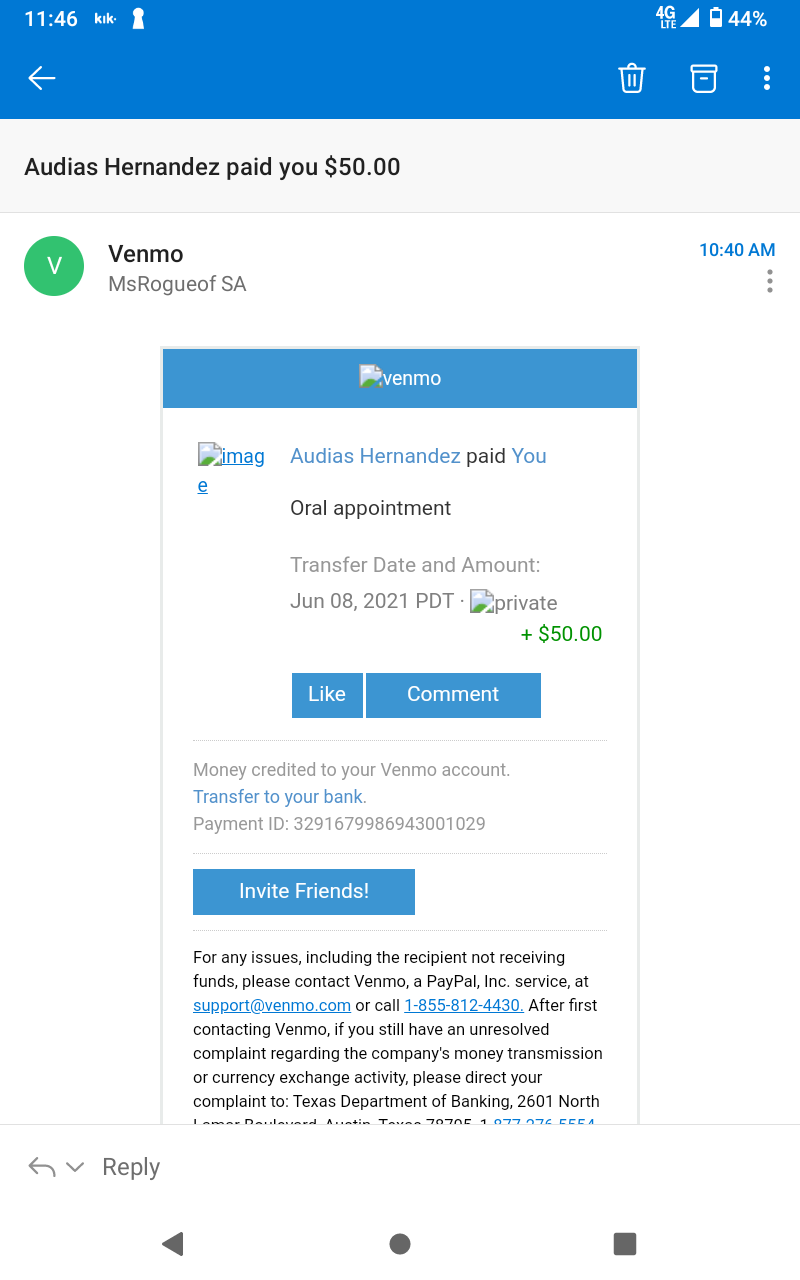Open the message options three-dot menu
Image resolution: width=800 pixels, height=1280 pixels.
coord(769,281)
